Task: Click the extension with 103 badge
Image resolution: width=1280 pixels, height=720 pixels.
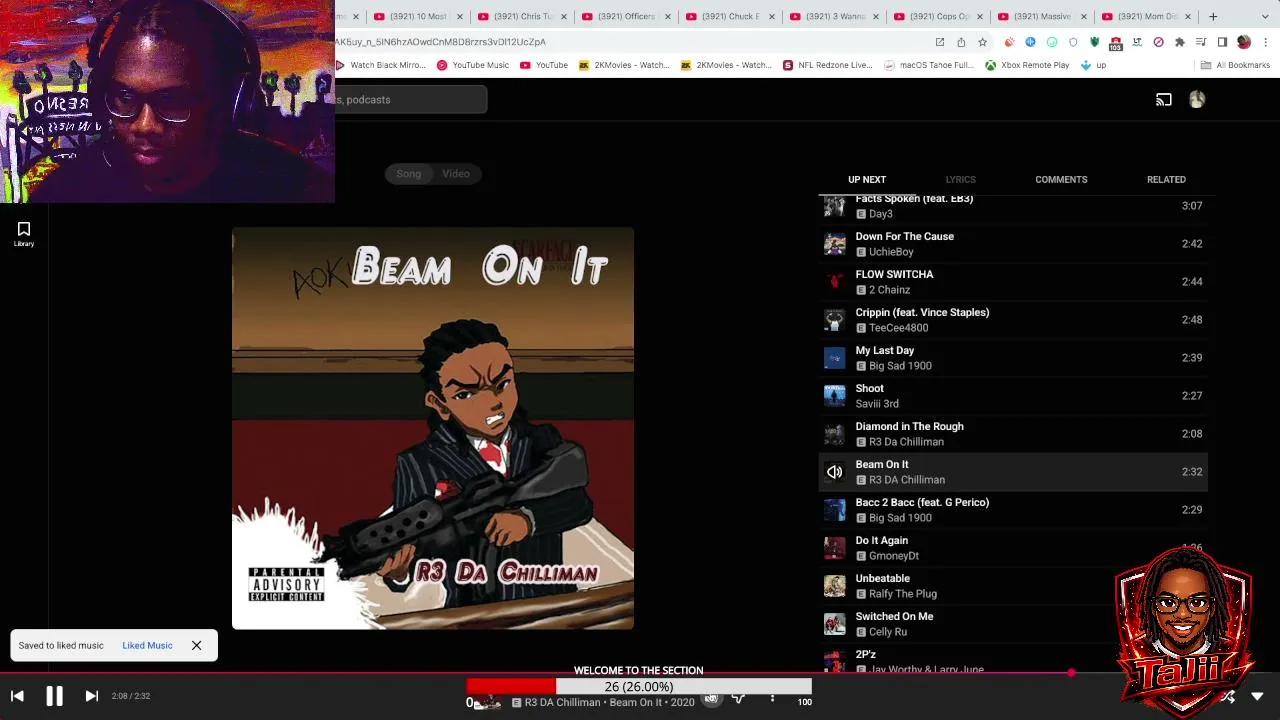Action: point(1116,43)
